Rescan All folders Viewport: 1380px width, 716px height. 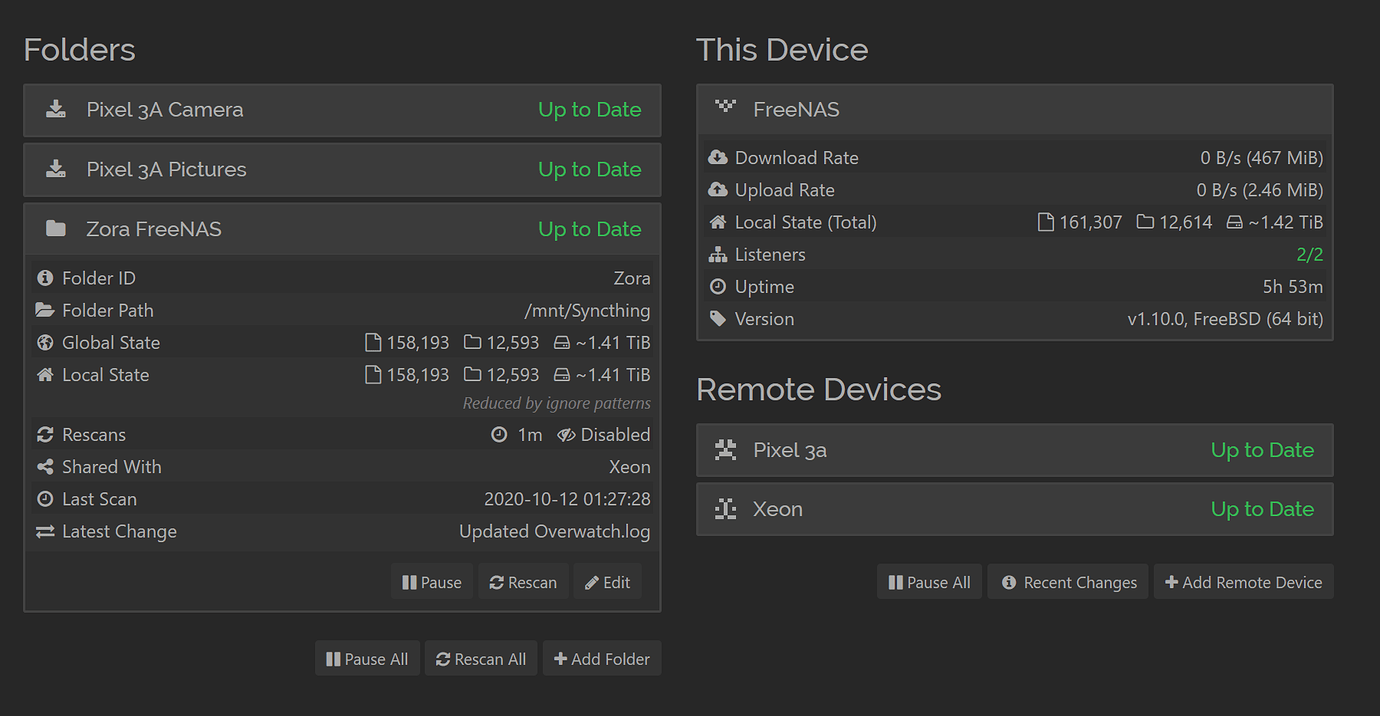(x=481, y=659)
